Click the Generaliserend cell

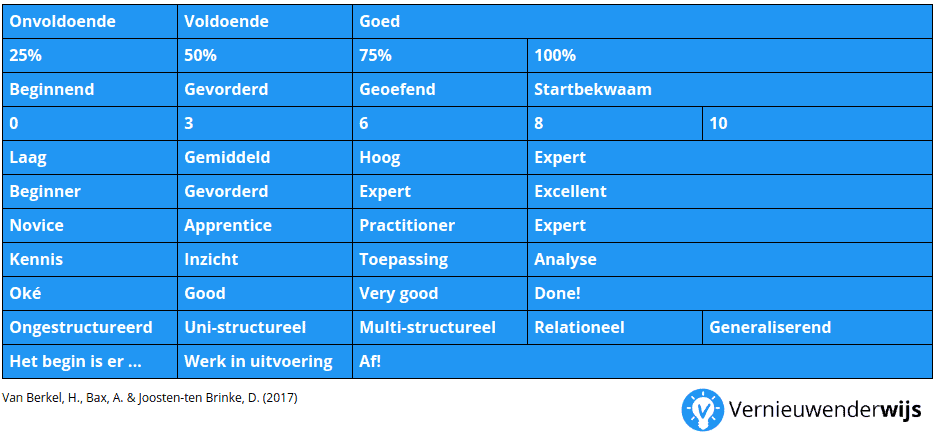coord(817,328)
